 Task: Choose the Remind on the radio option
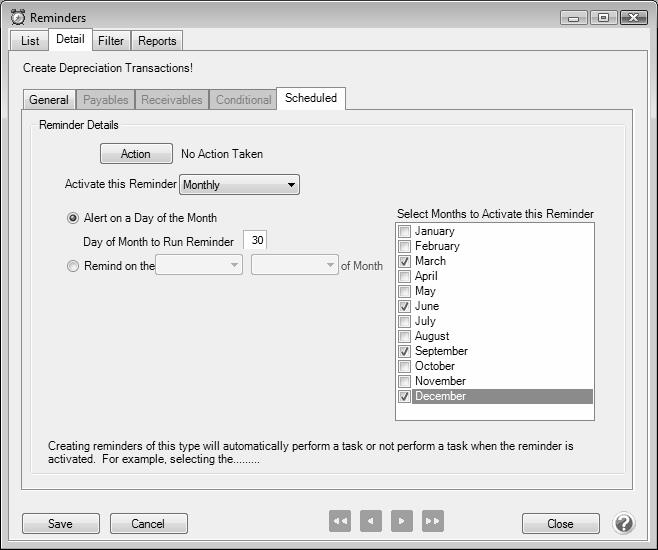73,266
